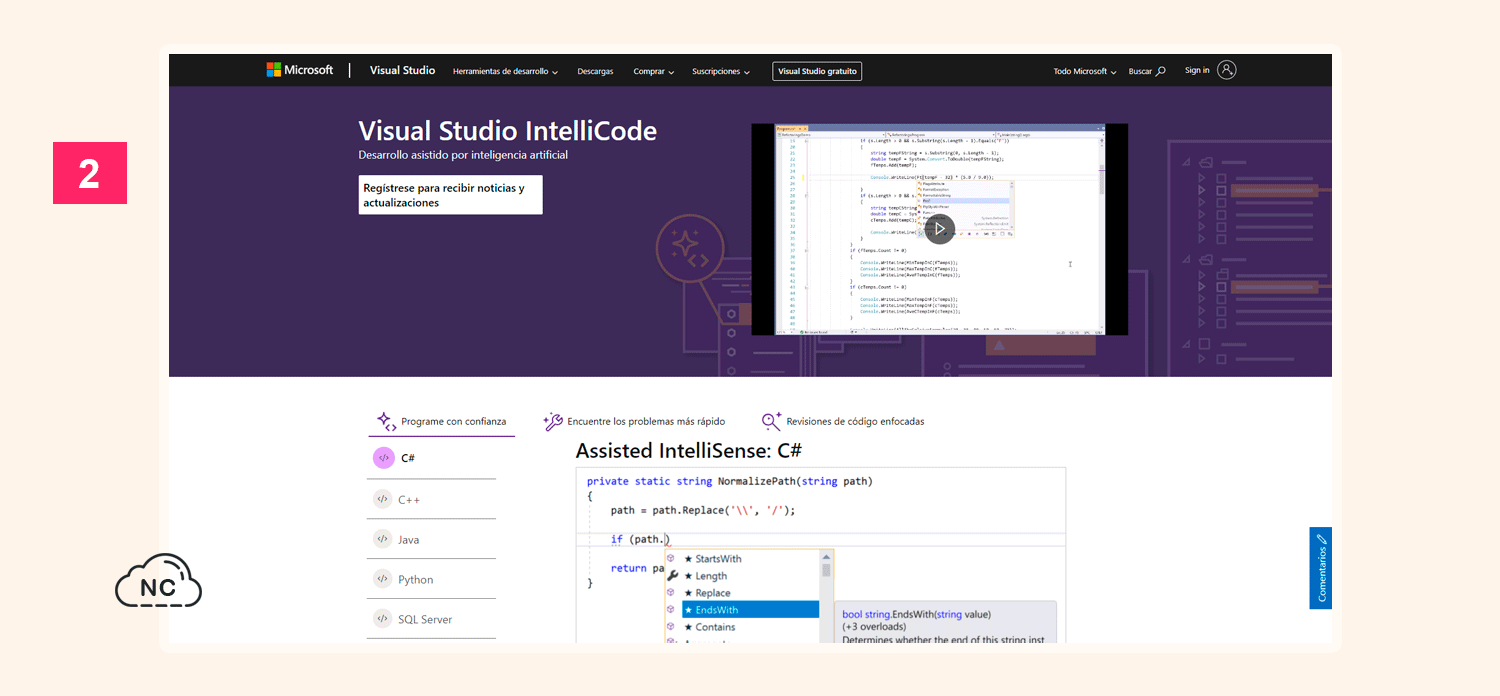Viewport: 1500px width, 696px height.
Task: Open the Descargas menu item
Action: (595, 72)
